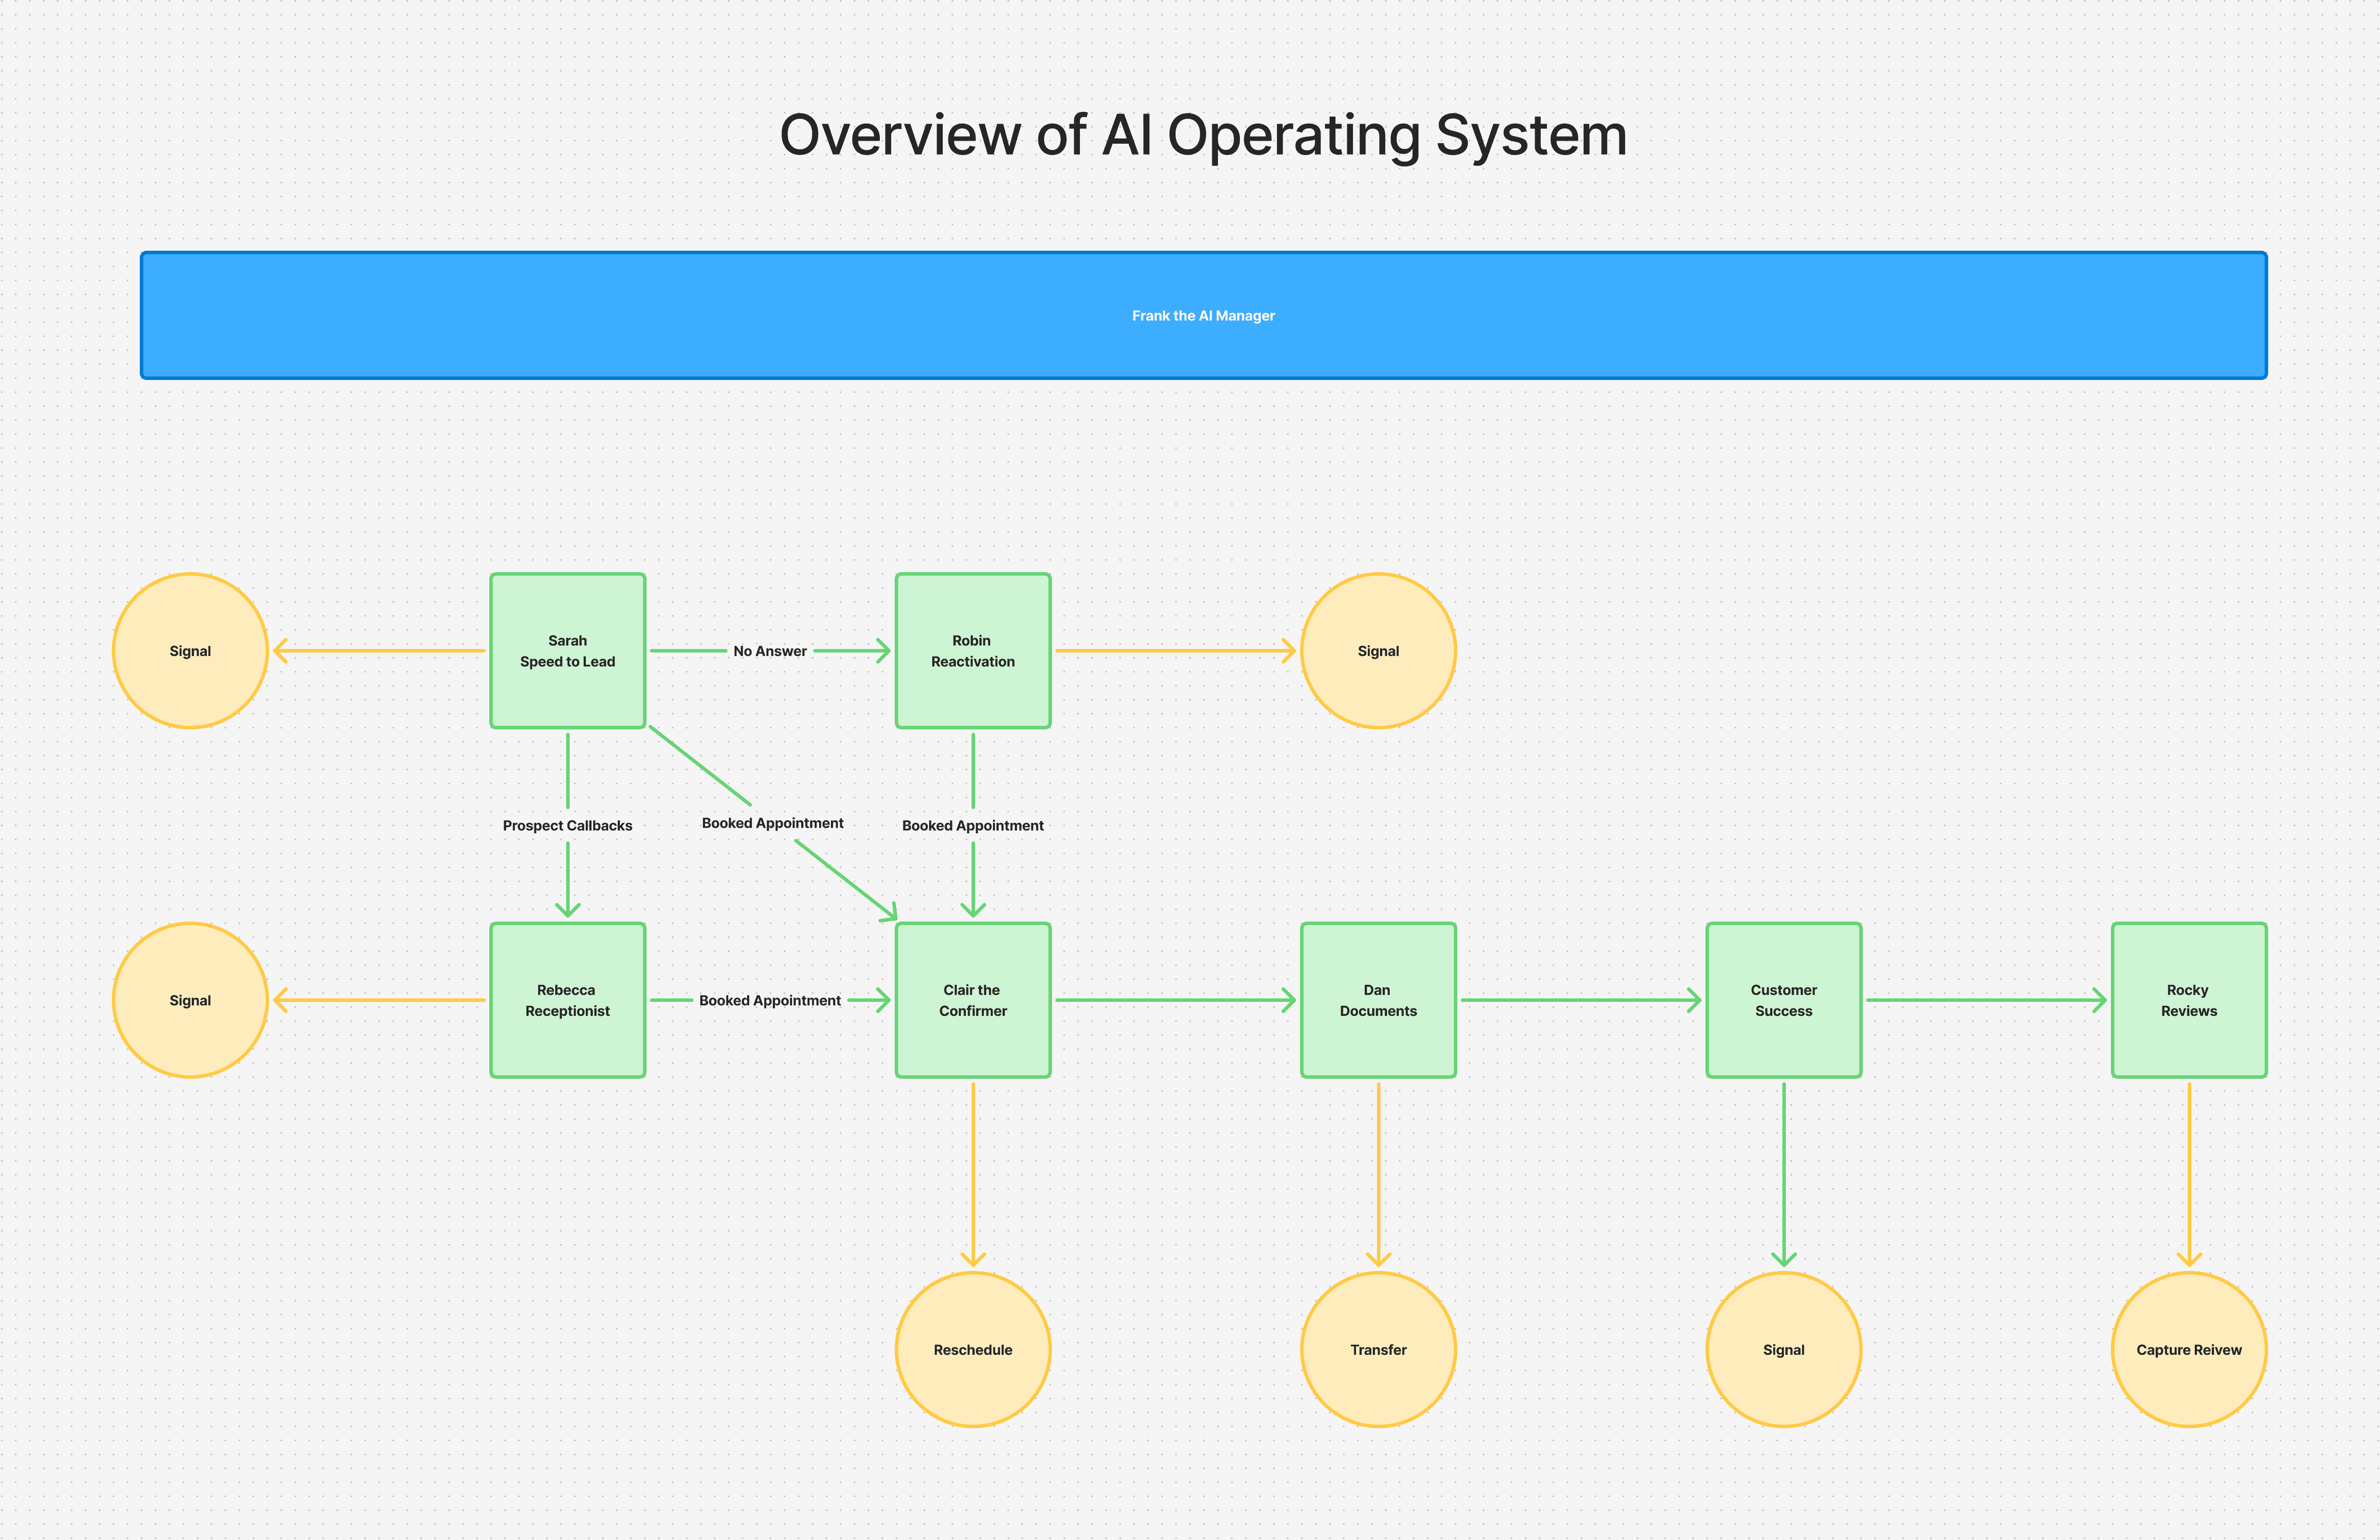Select the Frank the AI Manager blue bar

[1203, 315]
